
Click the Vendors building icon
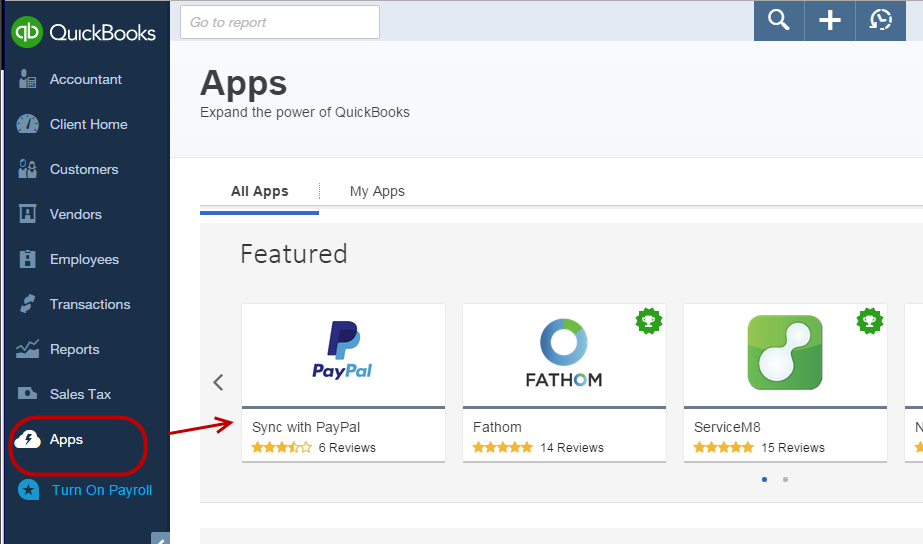pyautogui.click(x=27, y=214)
